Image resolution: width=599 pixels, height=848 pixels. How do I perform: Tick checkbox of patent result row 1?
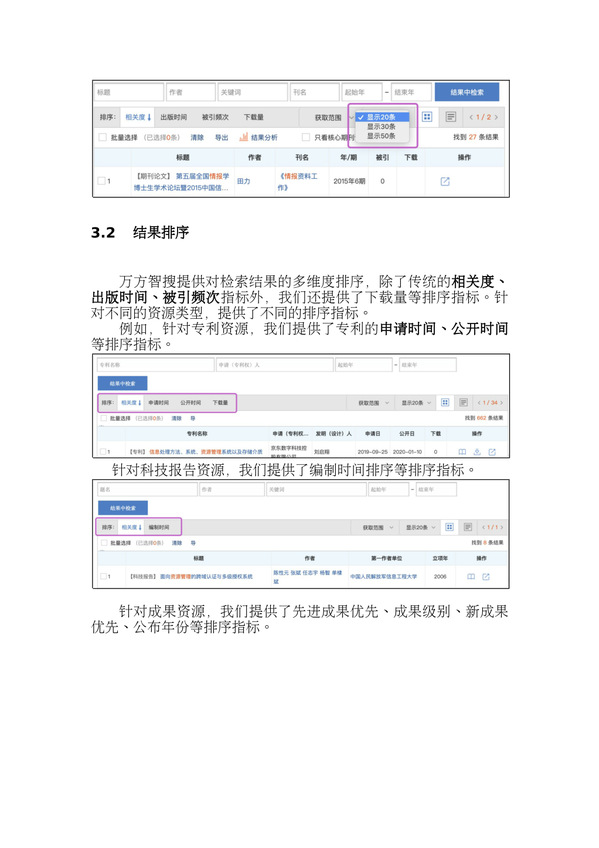tap(102, 451)
